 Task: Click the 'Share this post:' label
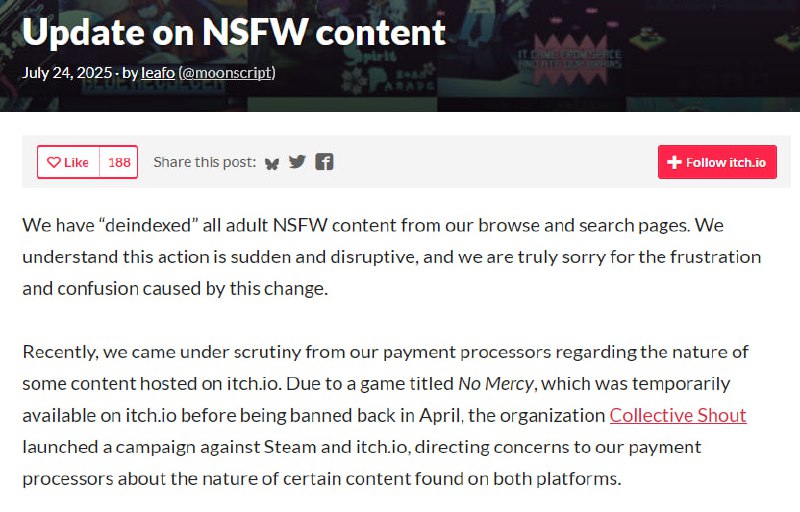pyautogui.click(x=204, y=163)
